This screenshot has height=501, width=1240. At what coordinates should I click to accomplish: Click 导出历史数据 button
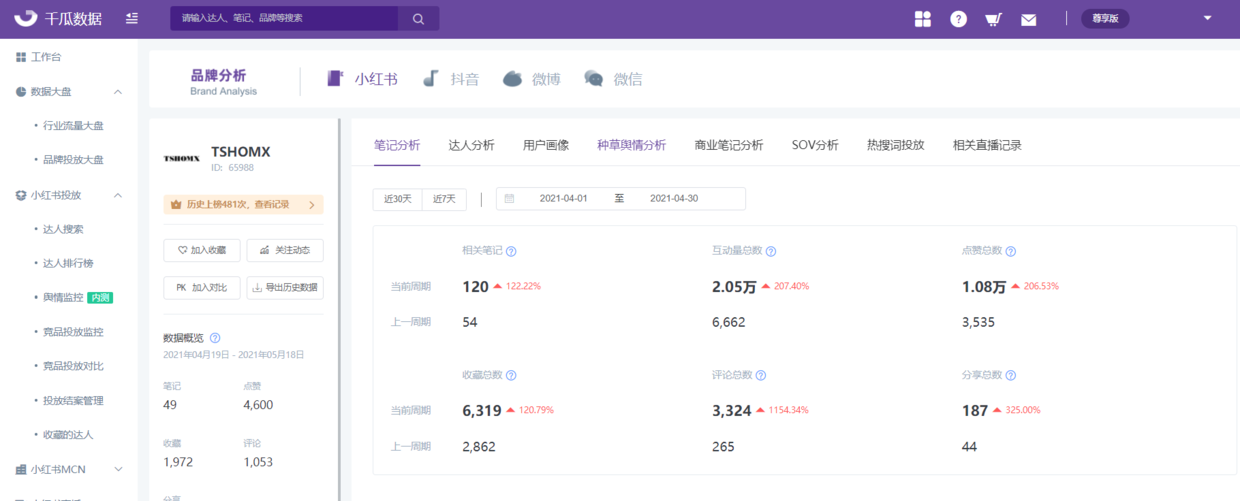[285, 288]
